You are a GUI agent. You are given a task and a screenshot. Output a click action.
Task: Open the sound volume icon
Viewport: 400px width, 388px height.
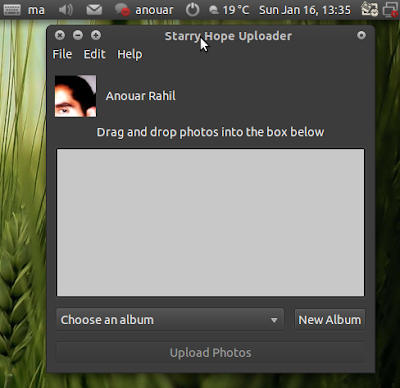coord(66,10)
